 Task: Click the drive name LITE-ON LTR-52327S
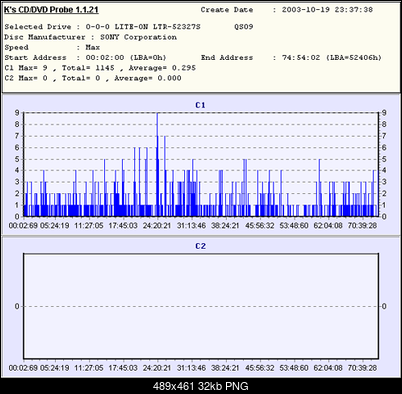pyautogui.click(x=157, y=27)
